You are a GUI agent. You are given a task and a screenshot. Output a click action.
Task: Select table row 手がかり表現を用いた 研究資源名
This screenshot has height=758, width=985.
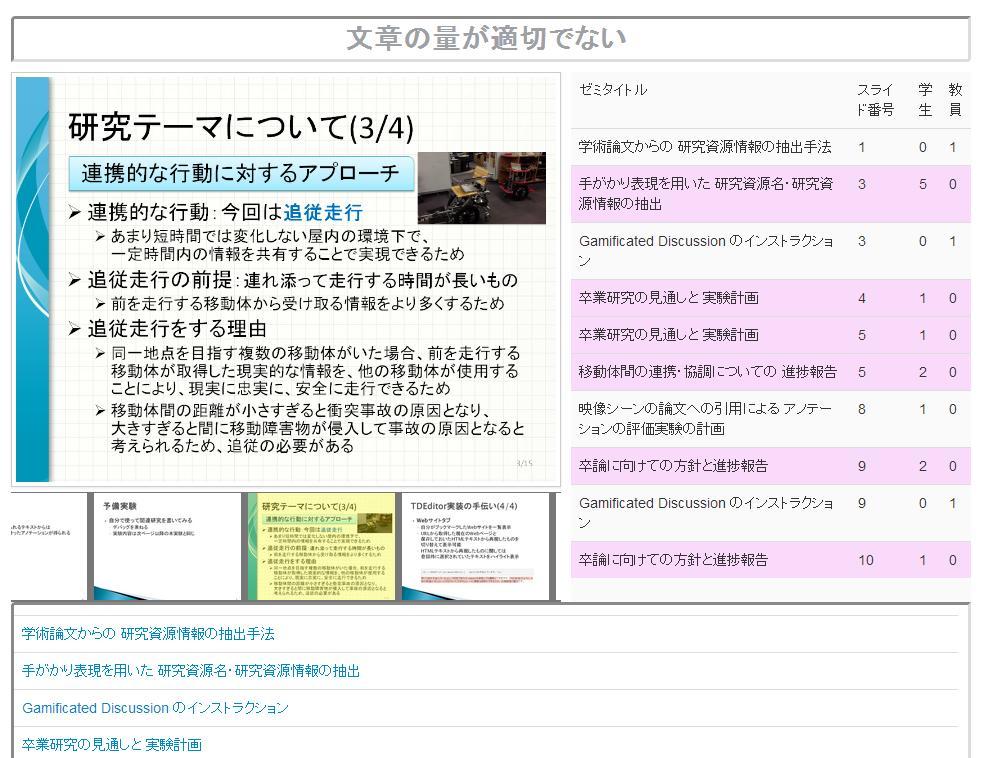coord(771,194)
